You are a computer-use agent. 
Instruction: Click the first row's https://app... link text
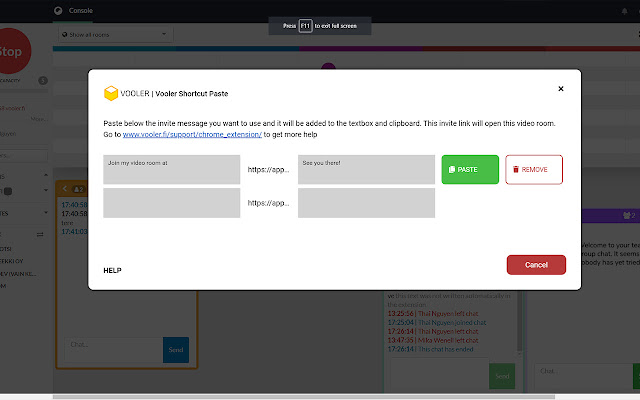(268, 169)
